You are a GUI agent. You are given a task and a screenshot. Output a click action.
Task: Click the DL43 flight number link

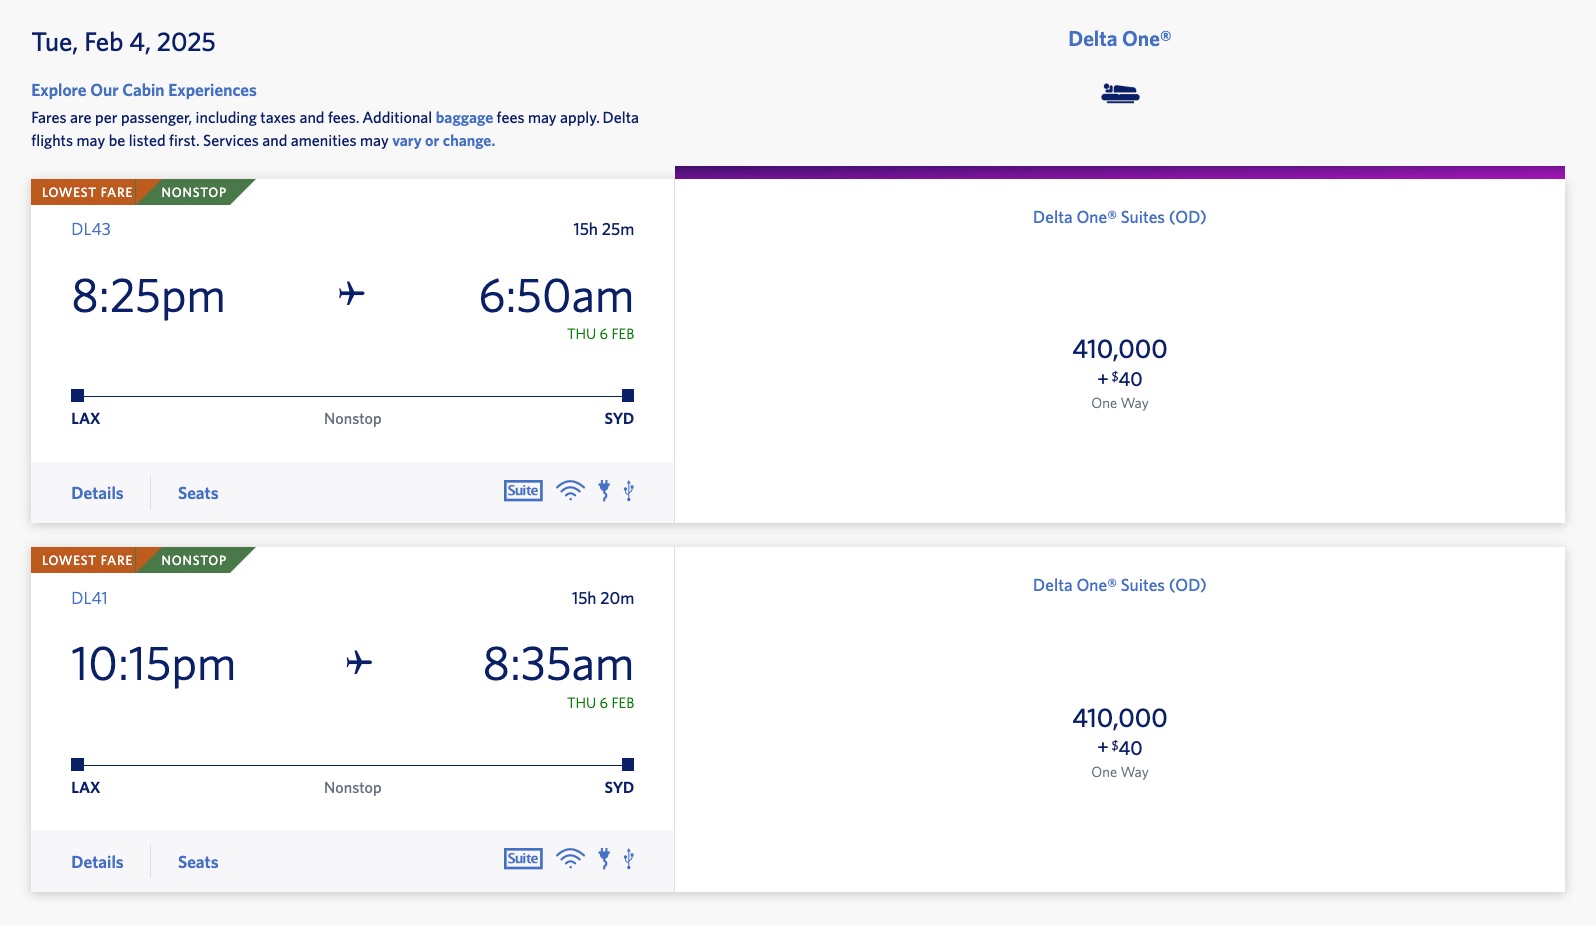91,229
